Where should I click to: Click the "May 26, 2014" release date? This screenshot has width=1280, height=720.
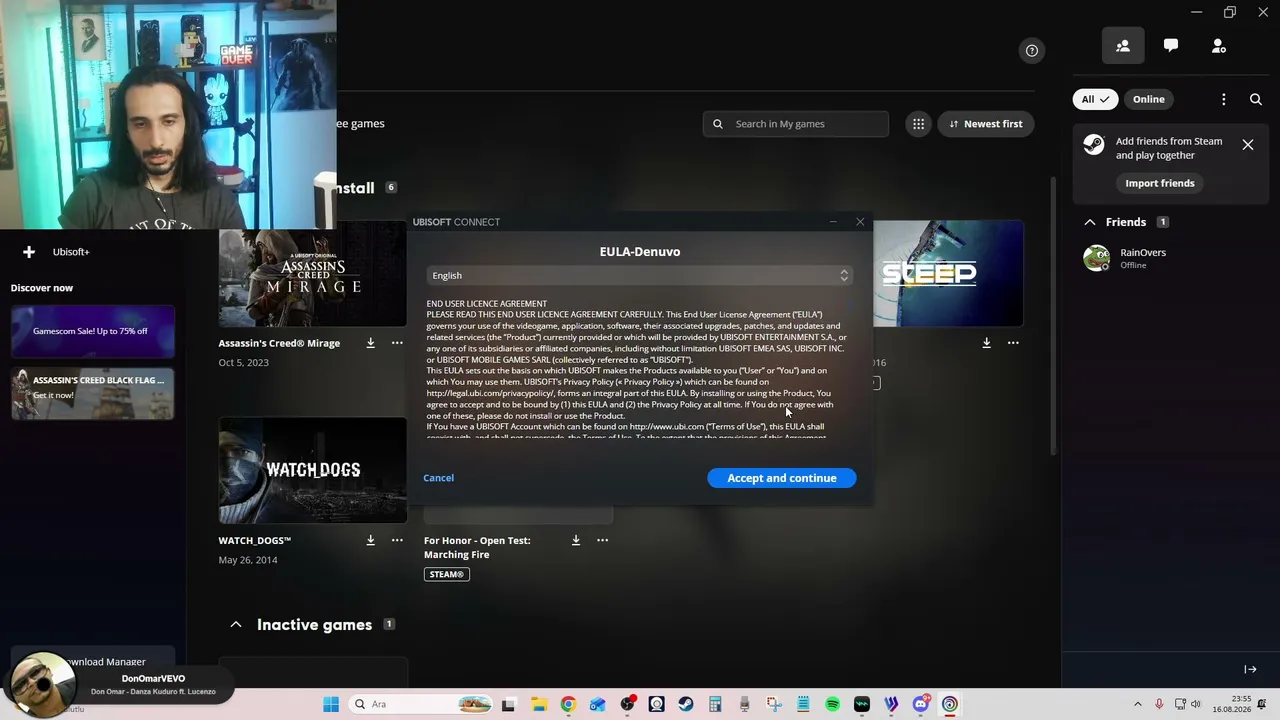[248, 560]
